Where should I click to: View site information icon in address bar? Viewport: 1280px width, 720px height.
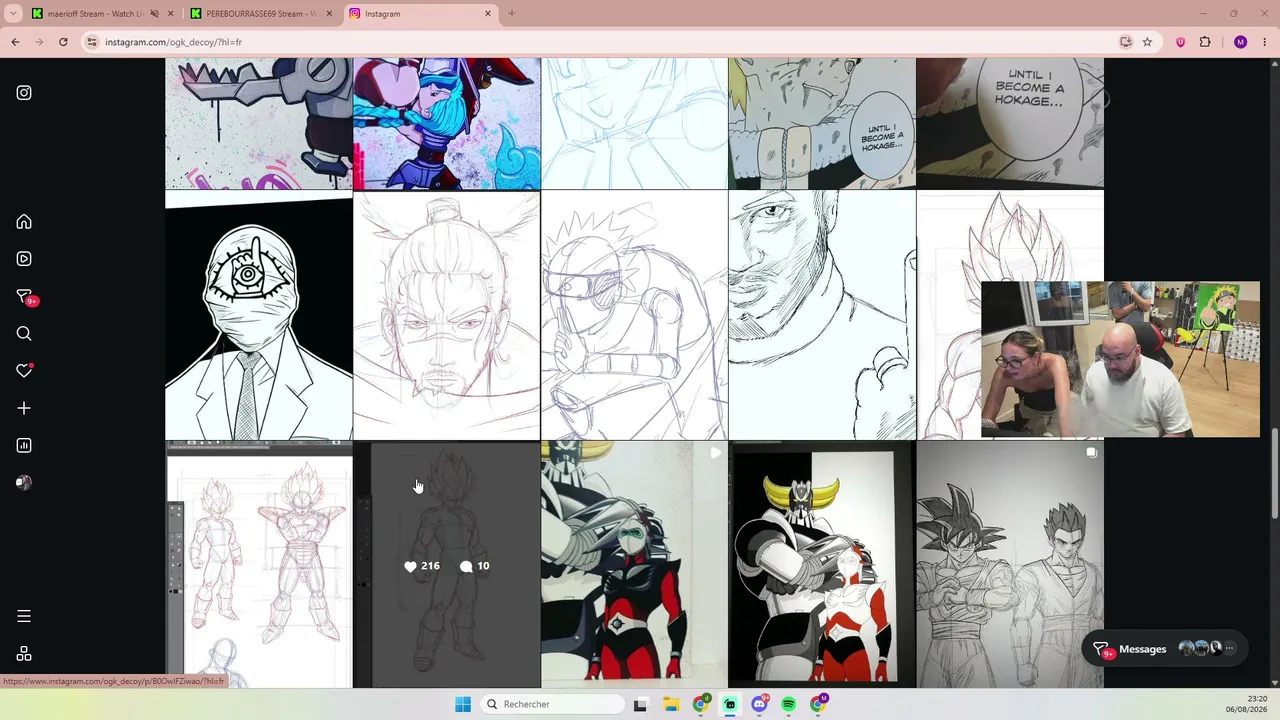92,42
